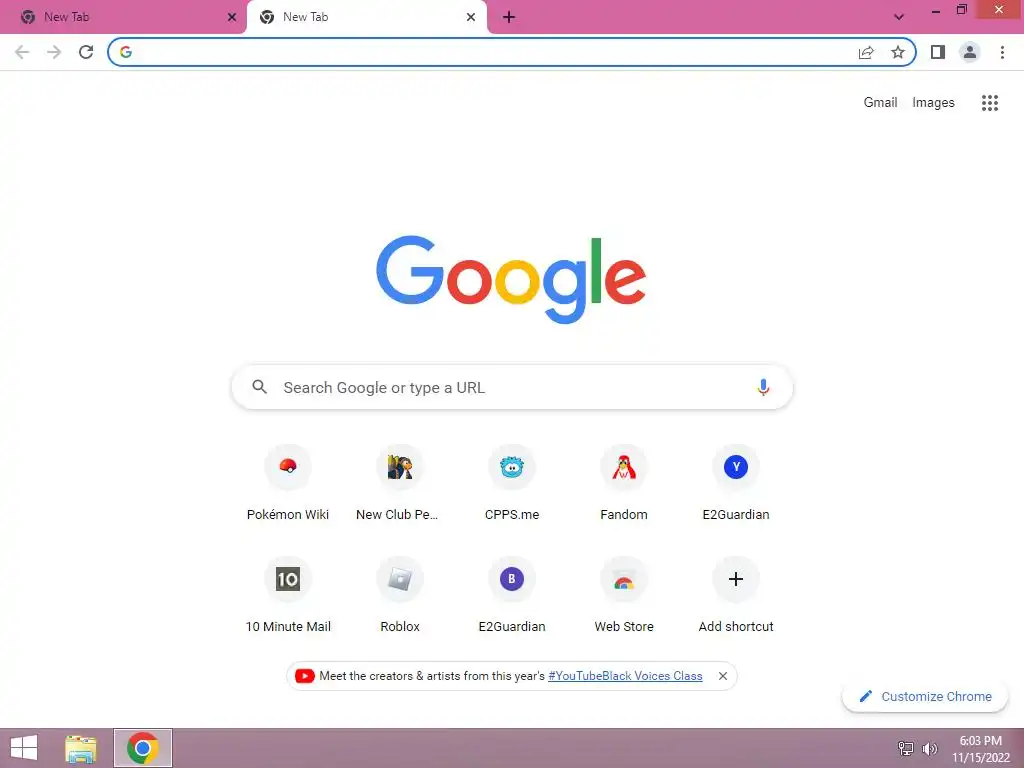Open the Google apps grid

[x=989, y=103]
